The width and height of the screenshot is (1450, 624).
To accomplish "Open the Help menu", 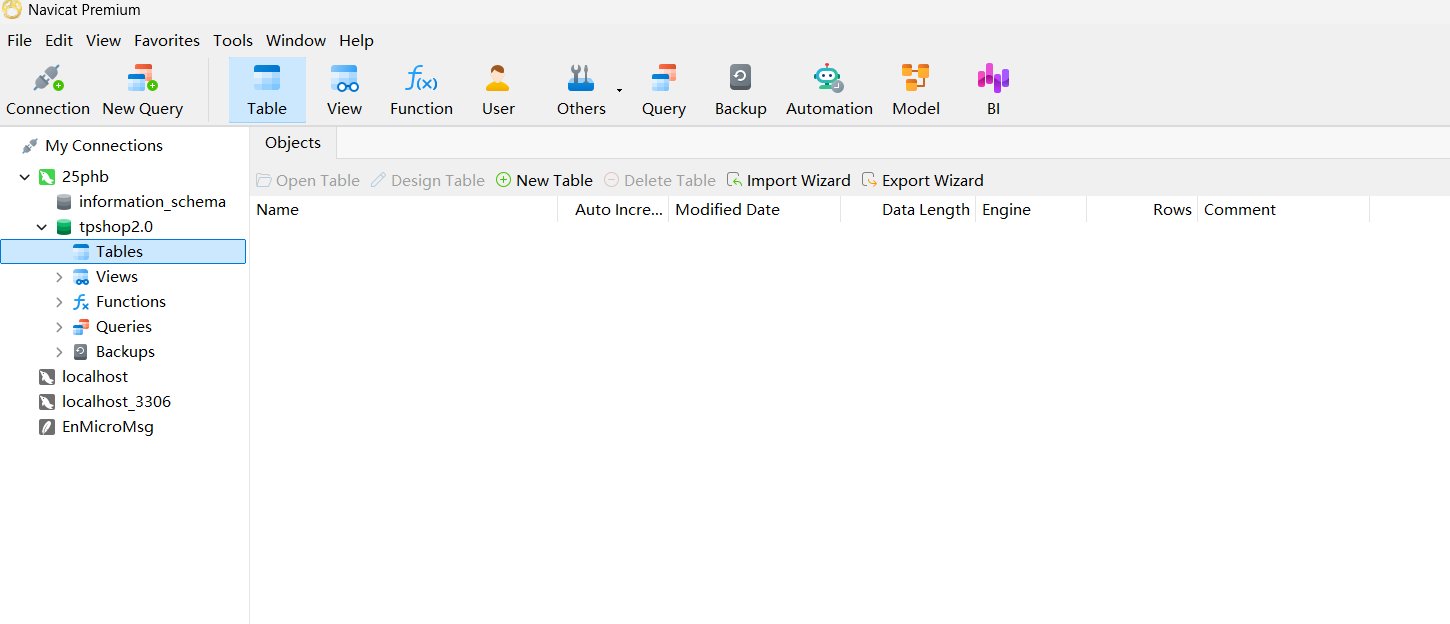I will 356,40.
